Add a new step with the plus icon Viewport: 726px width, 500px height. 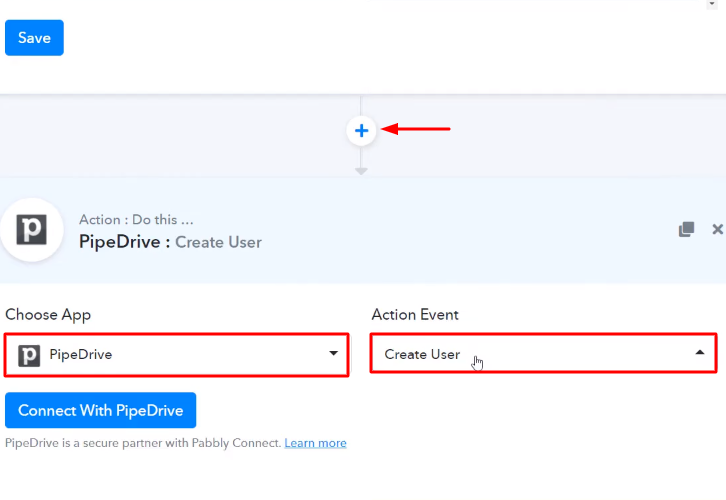(x=361, y=131)
